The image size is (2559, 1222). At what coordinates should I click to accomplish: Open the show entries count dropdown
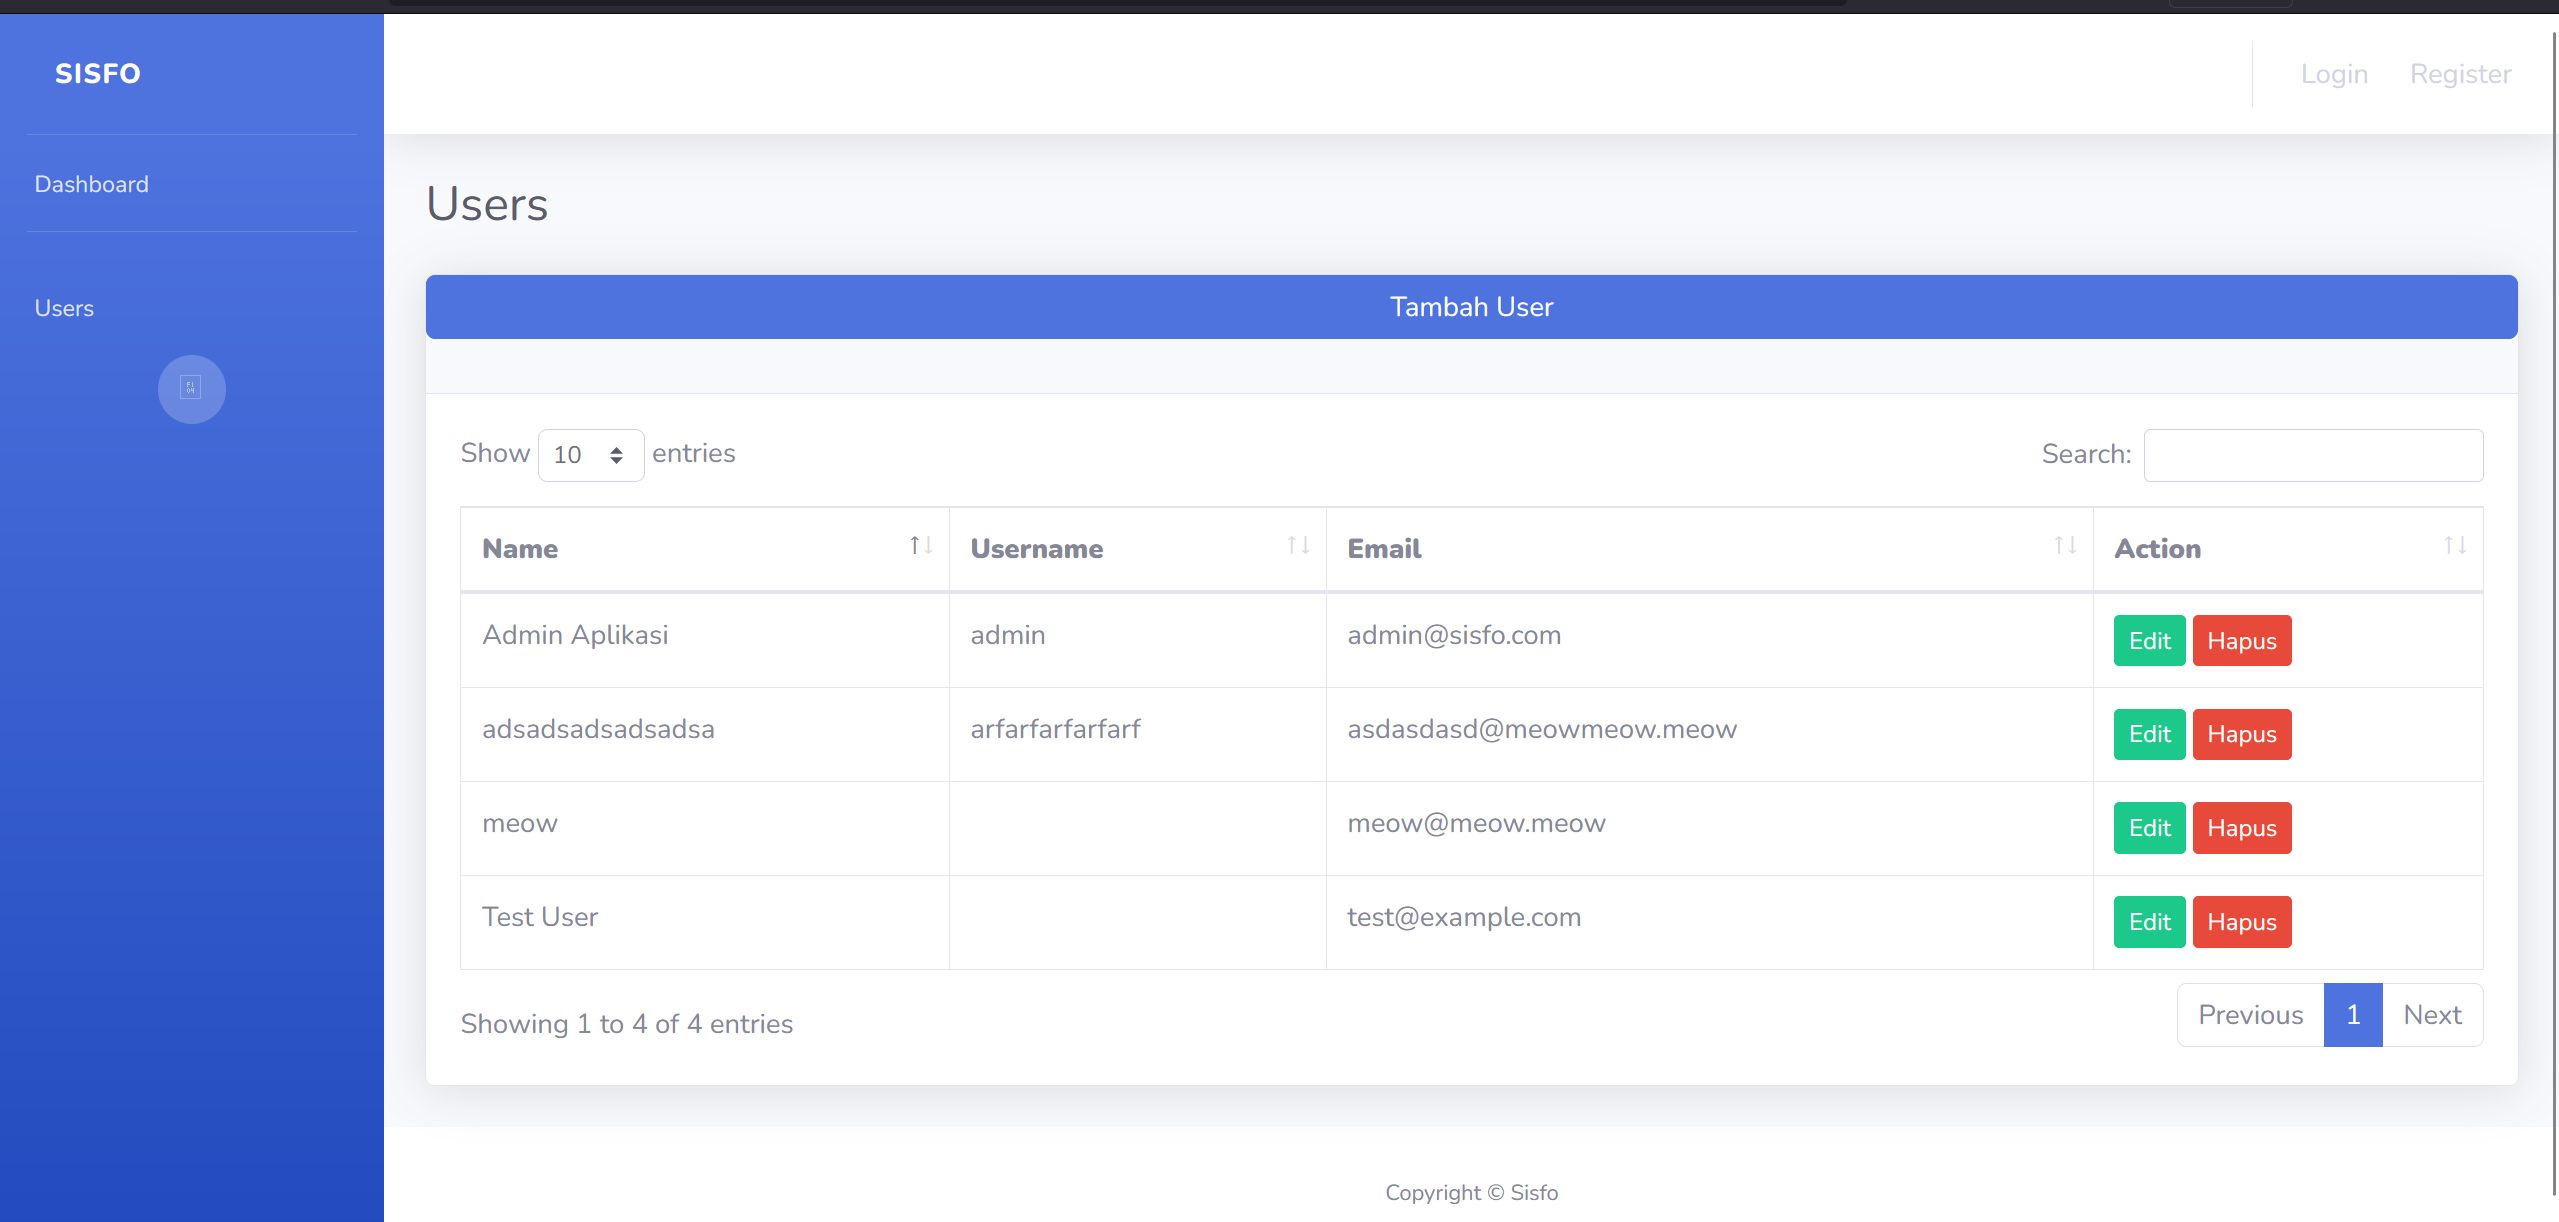[590, 455]
